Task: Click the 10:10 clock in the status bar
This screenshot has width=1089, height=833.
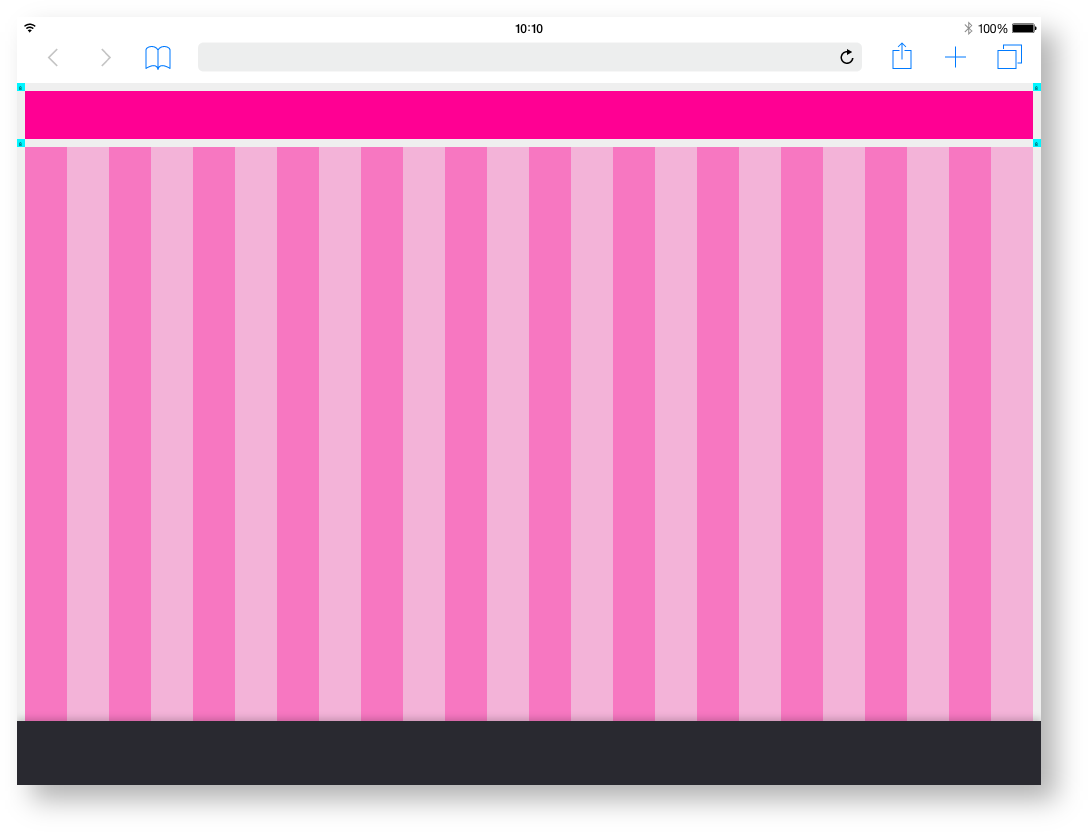Action: 529,28
